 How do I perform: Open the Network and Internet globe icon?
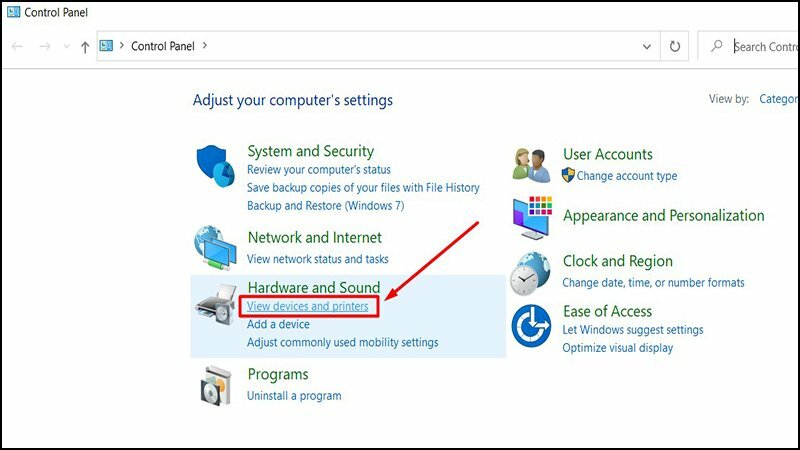(x=216, y=246)
